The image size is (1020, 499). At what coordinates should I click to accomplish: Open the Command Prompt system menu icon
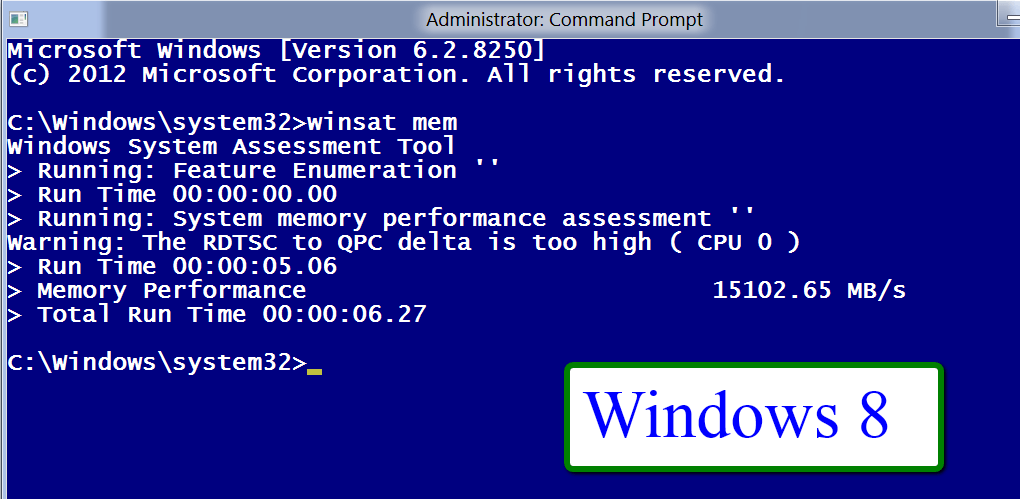(18, 20)
